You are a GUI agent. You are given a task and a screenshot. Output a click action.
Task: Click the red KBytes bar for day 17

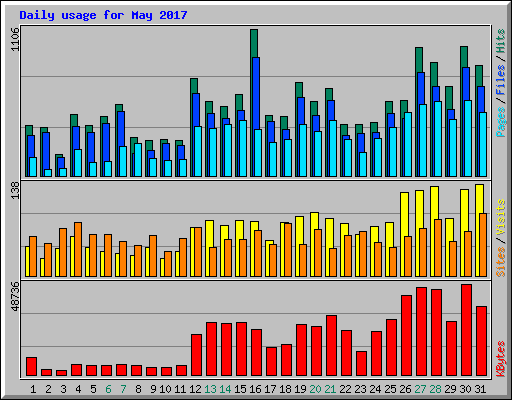[271, 362]
